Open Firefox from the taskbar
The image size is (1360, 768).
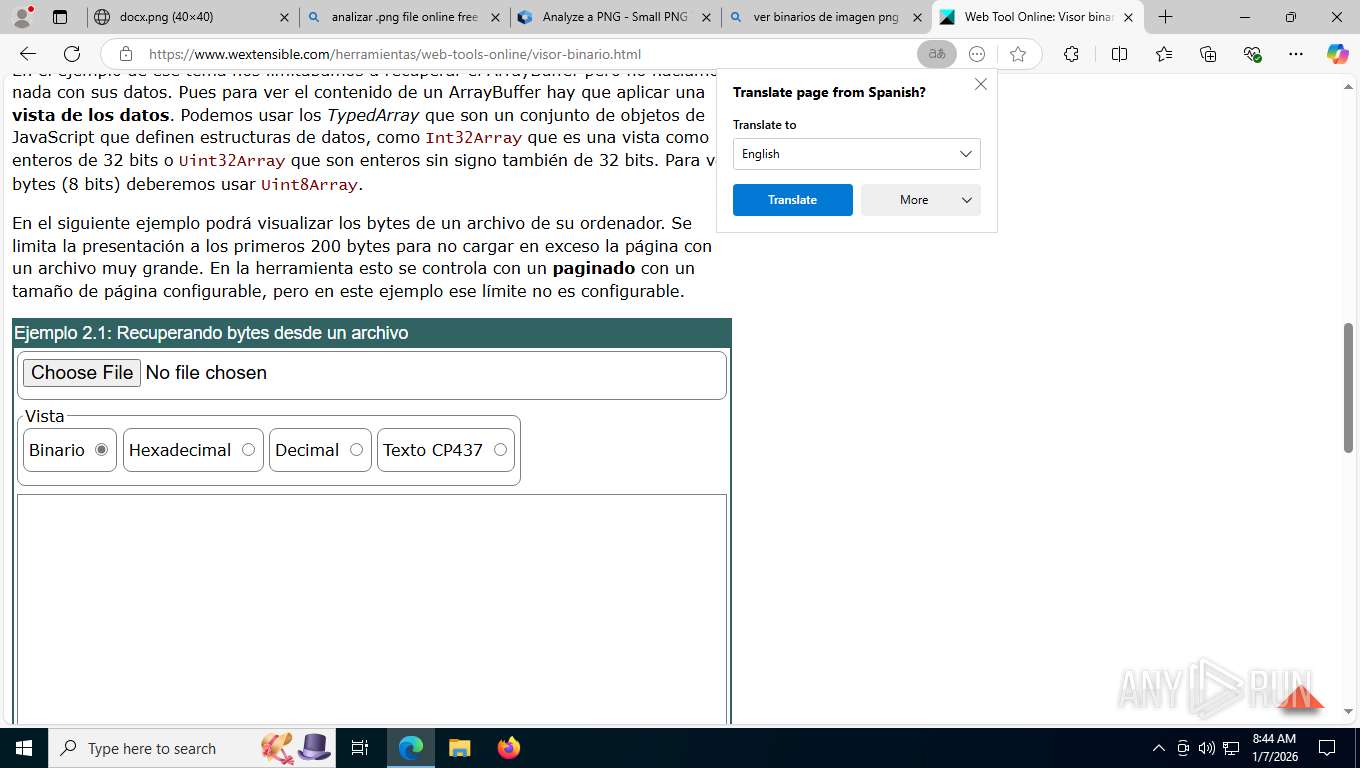point(508,748)
